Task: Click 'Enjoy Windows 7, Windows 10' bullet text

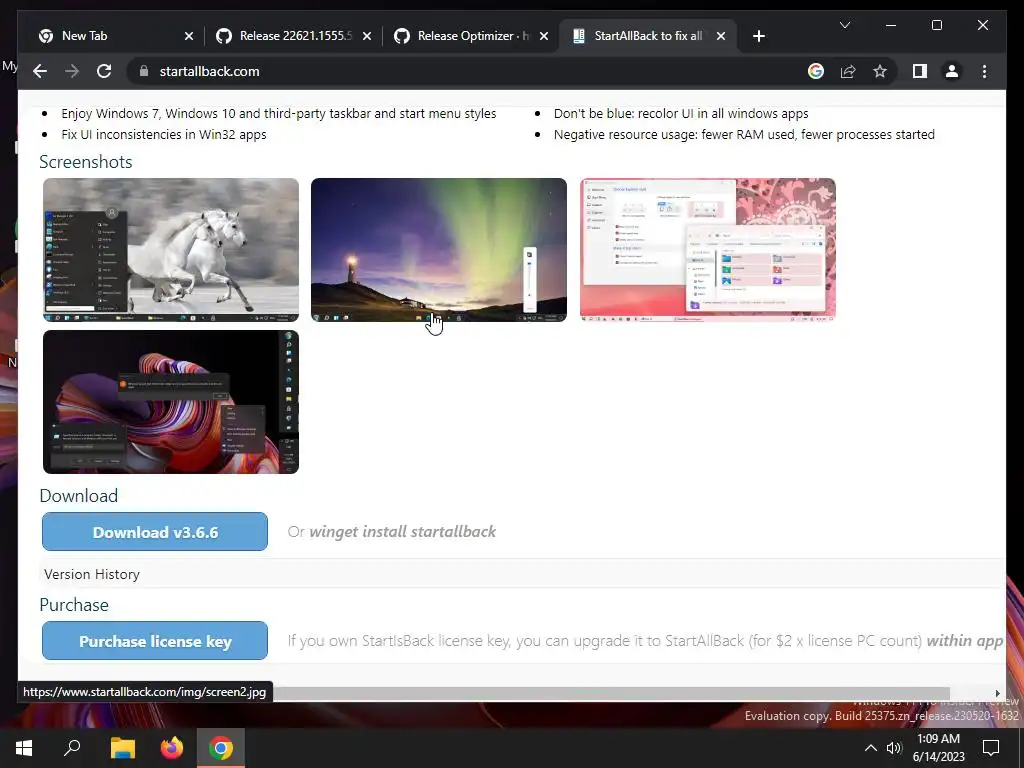Action: [x=279, y=114]
